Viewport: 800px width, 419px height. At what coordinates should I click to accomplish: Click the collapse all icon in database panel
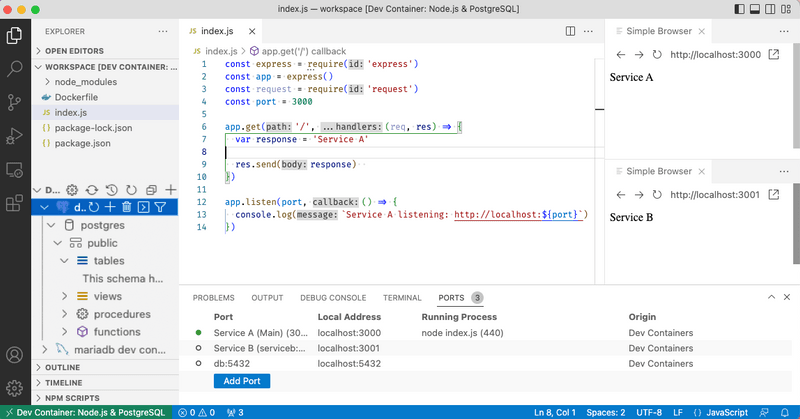point(151,190)
